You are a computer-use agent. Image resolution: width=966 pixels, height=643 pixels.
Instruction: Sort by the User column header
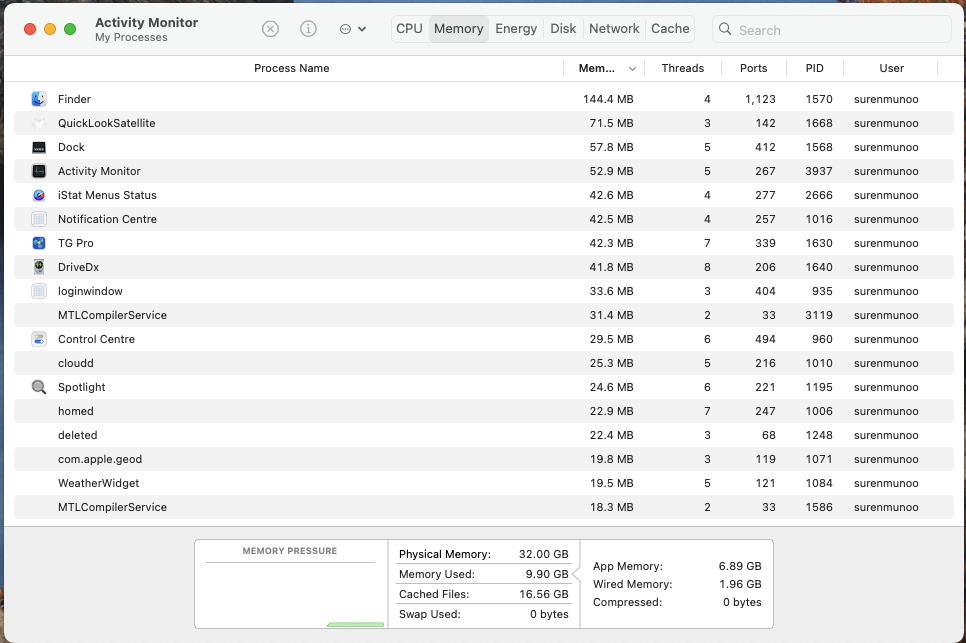click(891, 68)
